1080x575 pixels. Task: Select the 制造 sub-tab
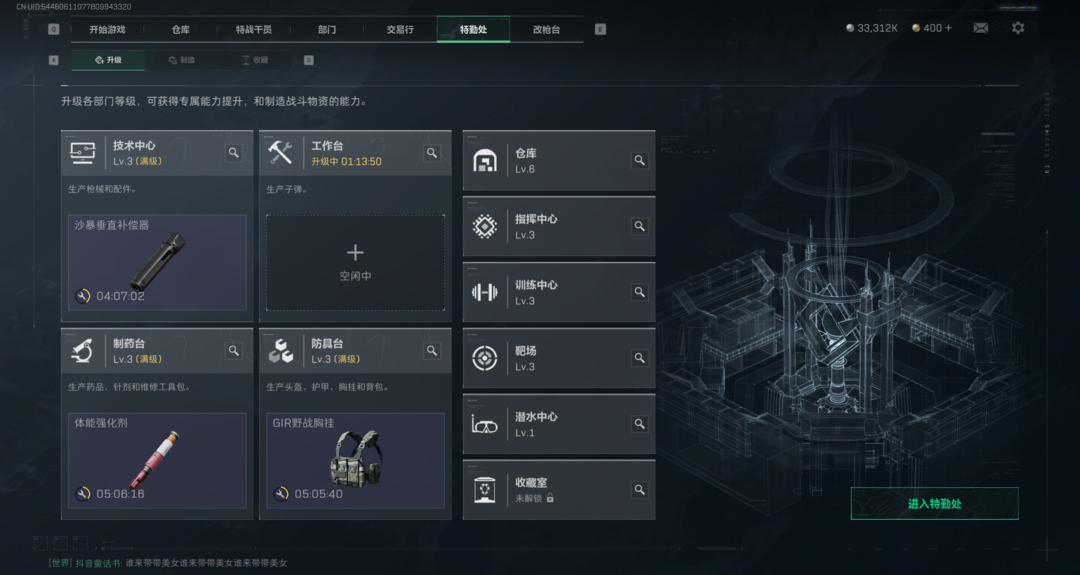182,60
